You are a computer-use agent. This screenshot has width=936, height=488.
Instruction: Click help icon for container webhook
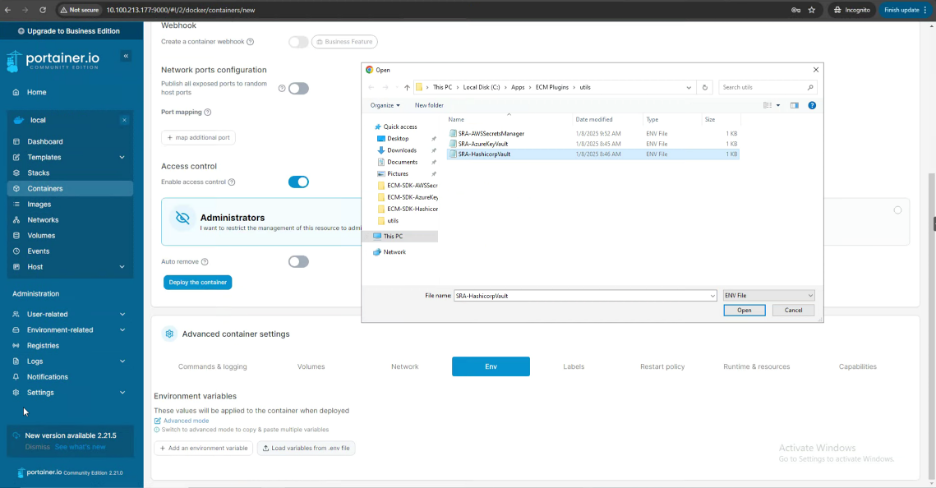(250, 42)
